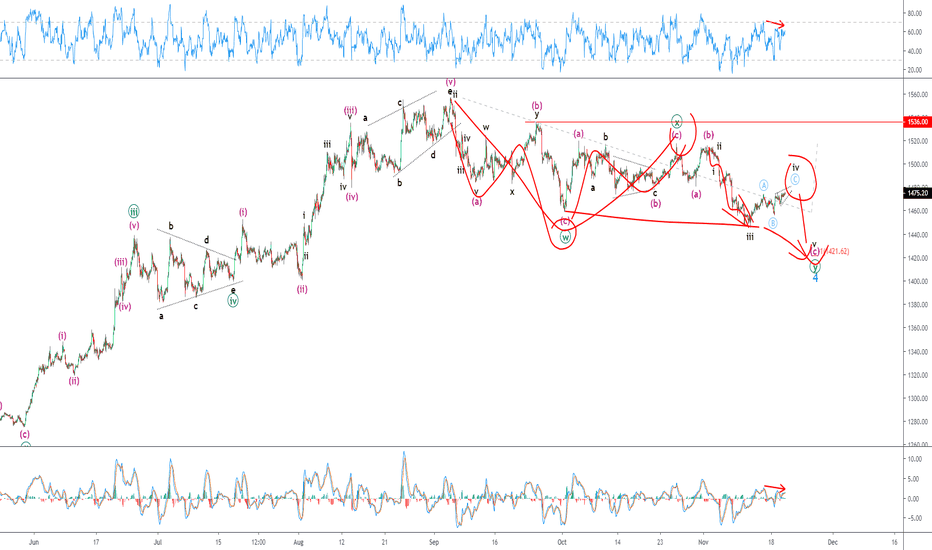Click the Aug label on the time axis
The image size is (932, 550).
pos(298,542)
